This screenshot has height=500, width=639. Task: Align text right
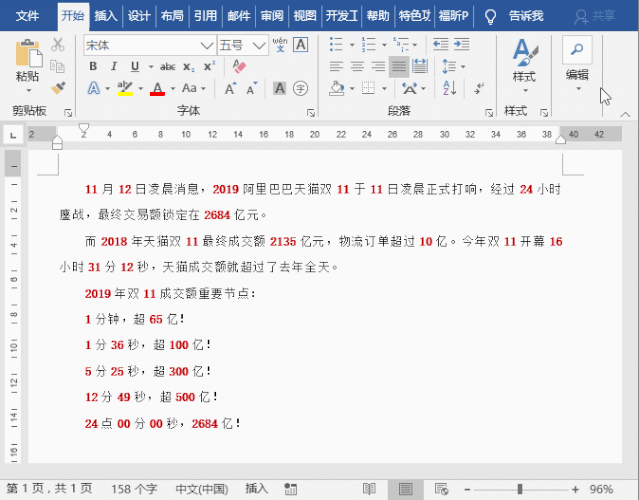pos(378,66)
